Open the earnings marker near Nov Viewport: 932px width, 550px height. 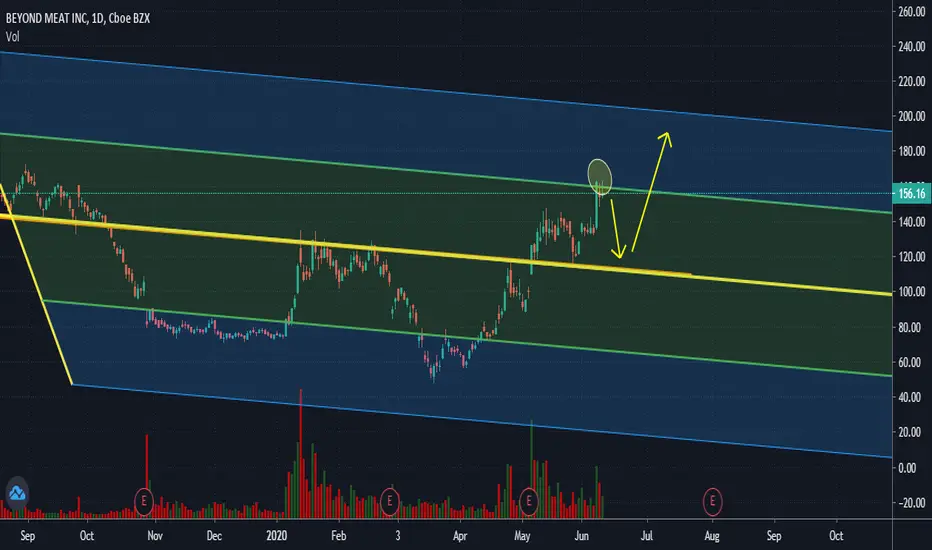click(143, 501)
